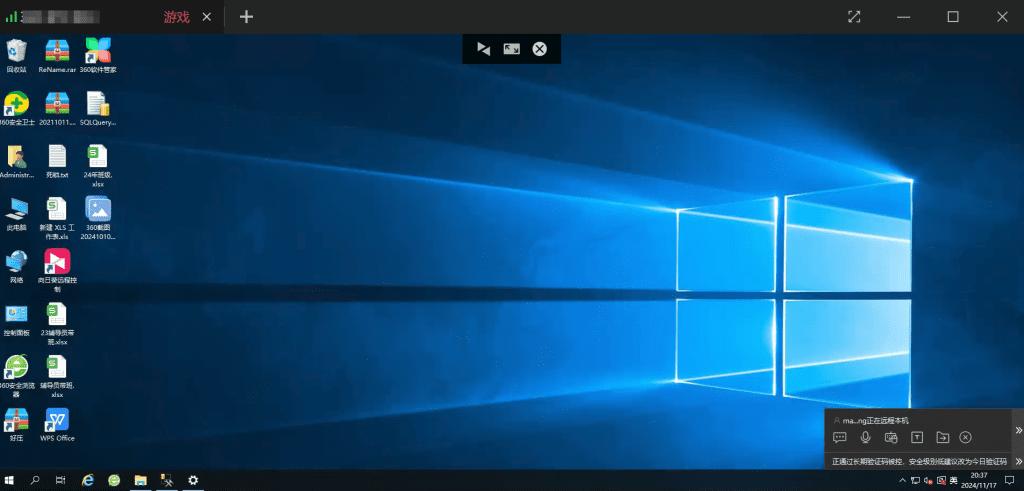Click ma..ng正在远程本机 status text
Image resolution: width=1024 pixels, height=491 pixels.
click(875, 420)
